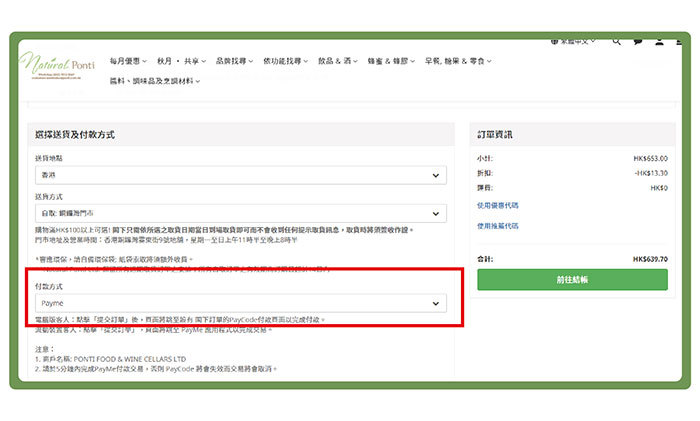Open the 送貨地點 dropdown showing 香港
Viewport: 700px width, 421px height.
point(239,176)
